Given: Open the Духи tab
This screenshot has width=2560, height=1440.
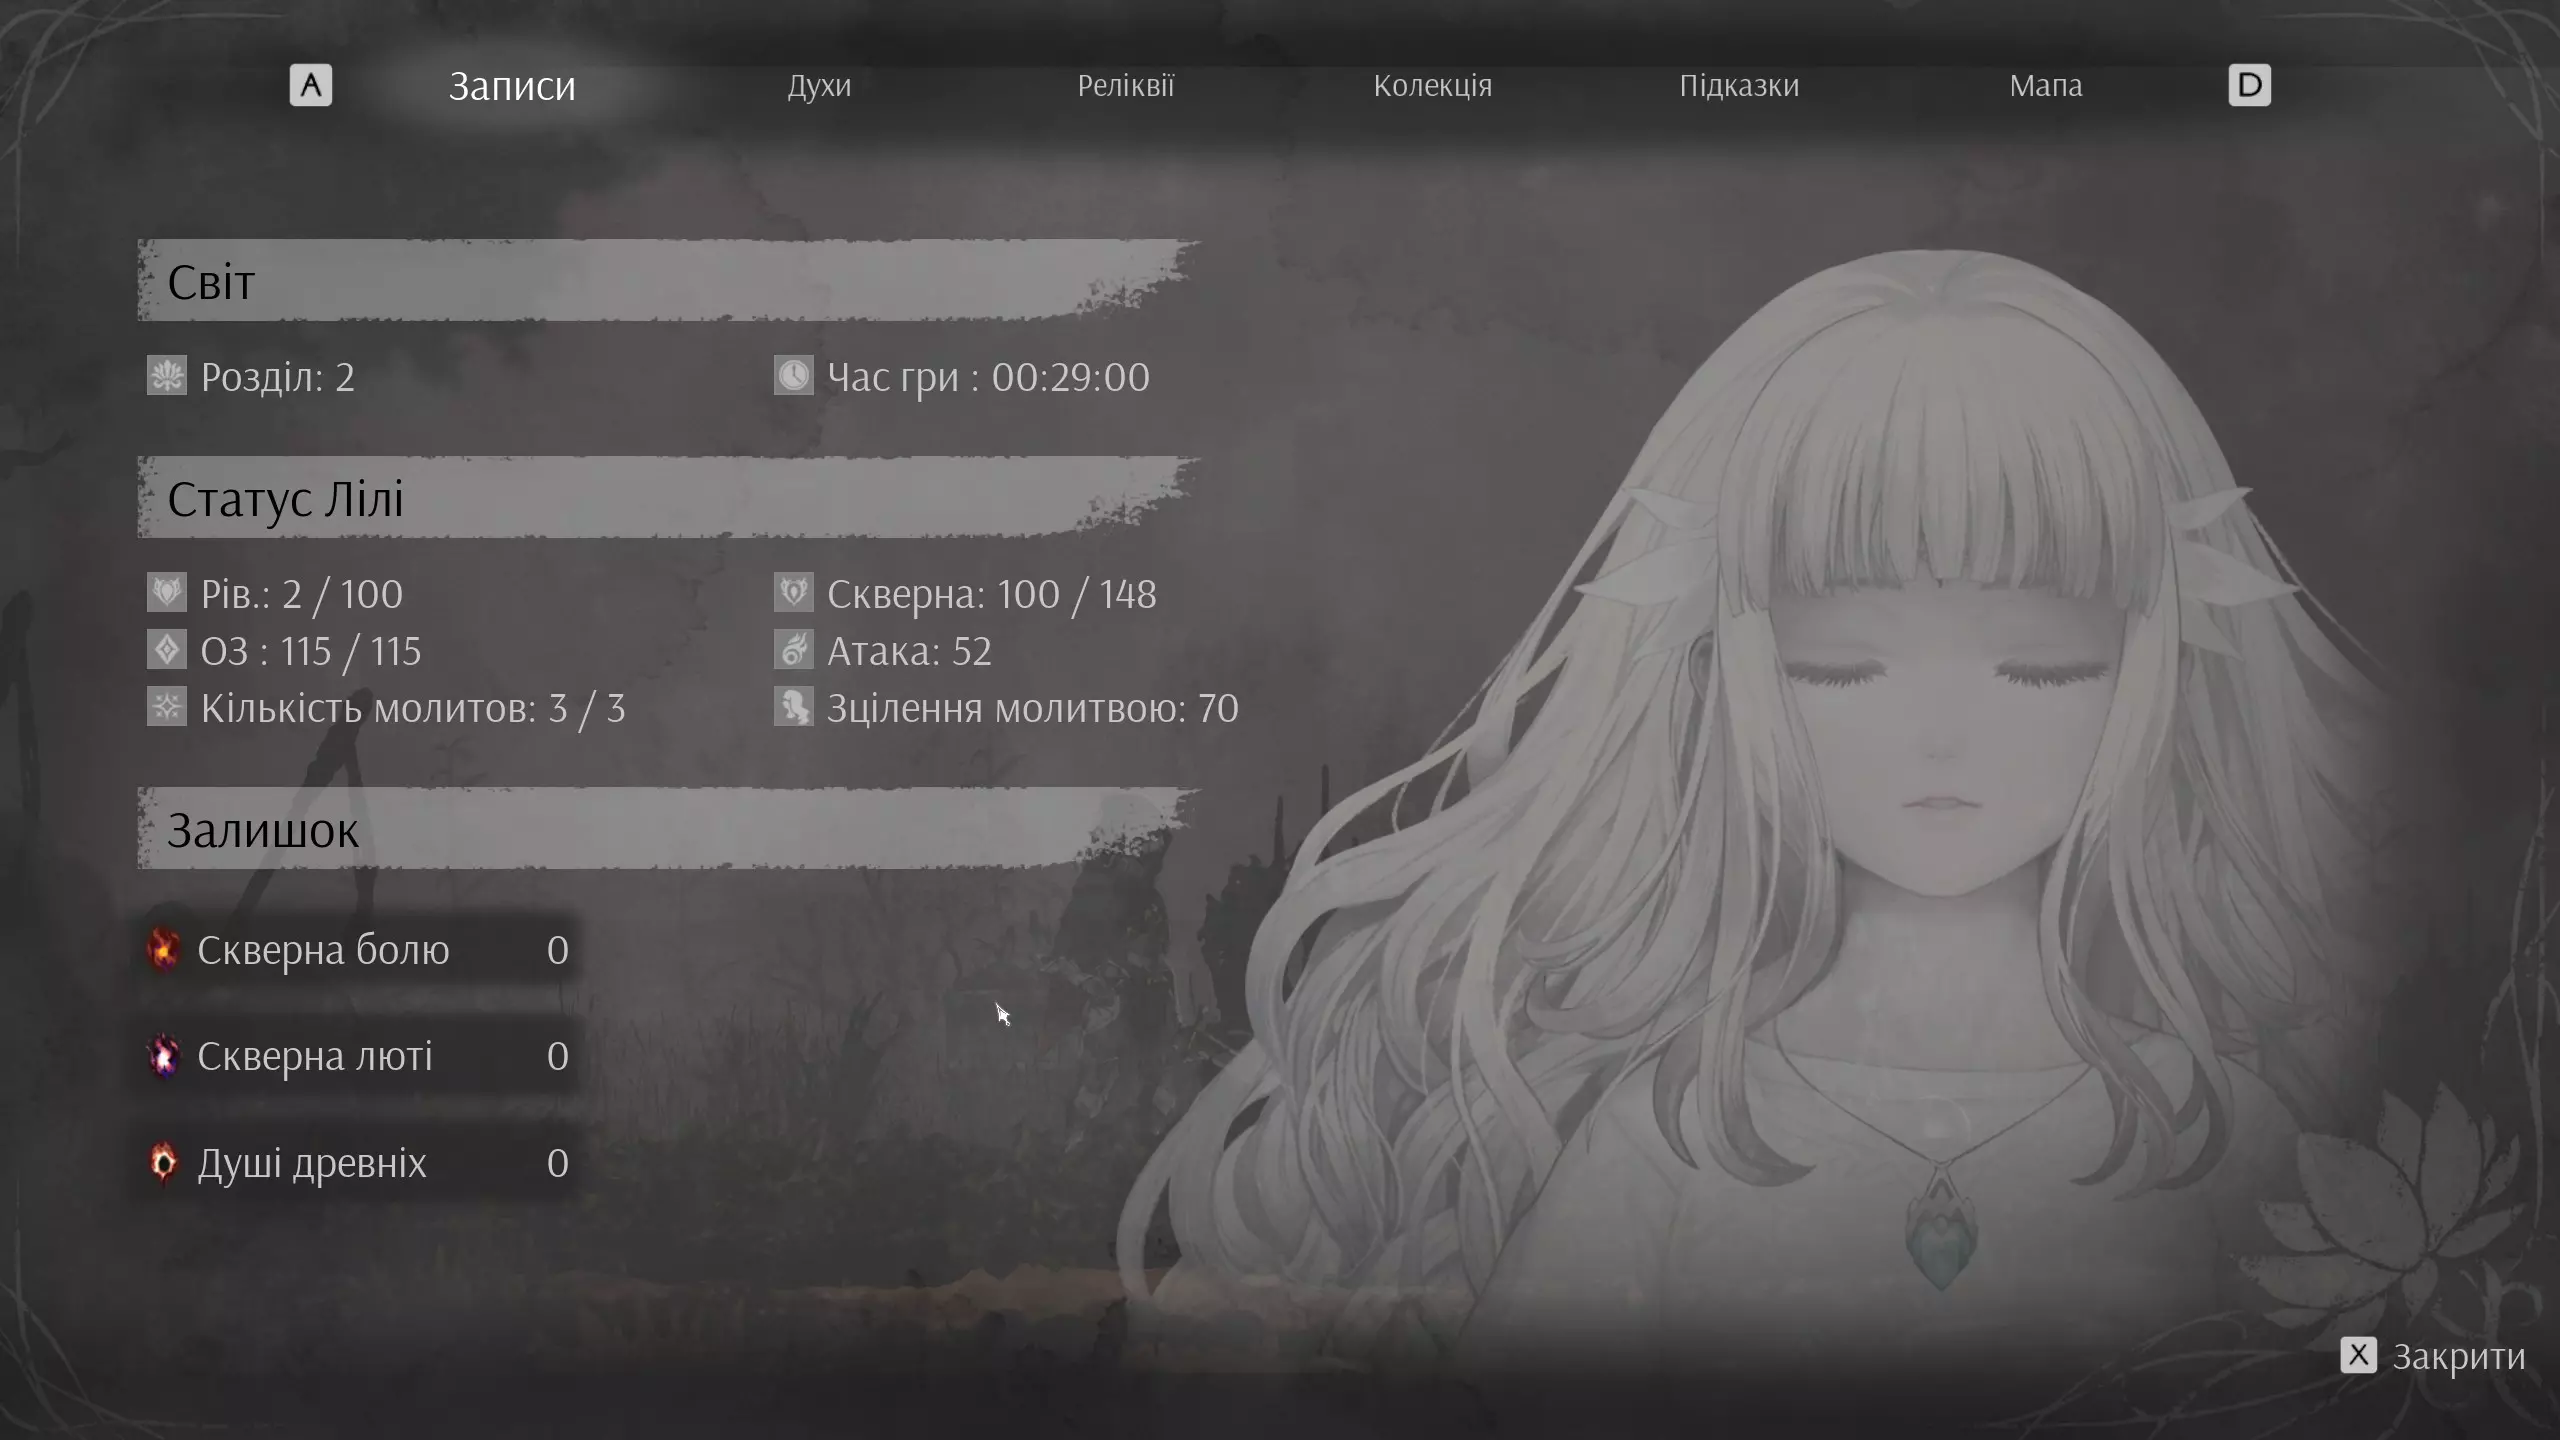Looking at the screenshot, I should (x=819, y=86).
